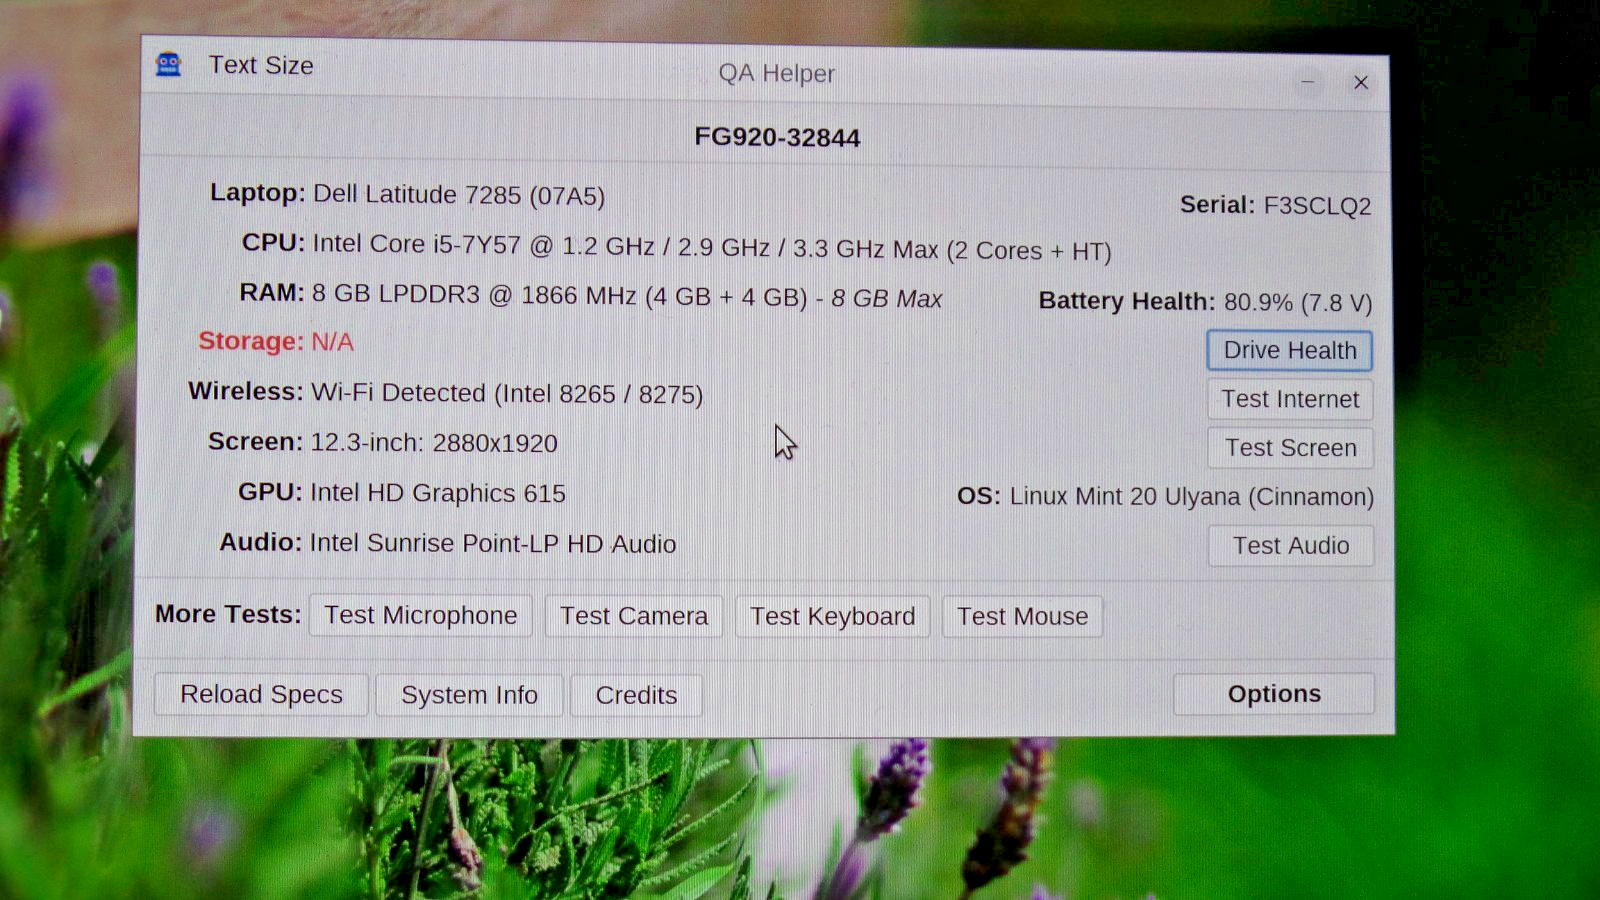
Task: Close the QA Helper window
Action: pos(1360,83)
